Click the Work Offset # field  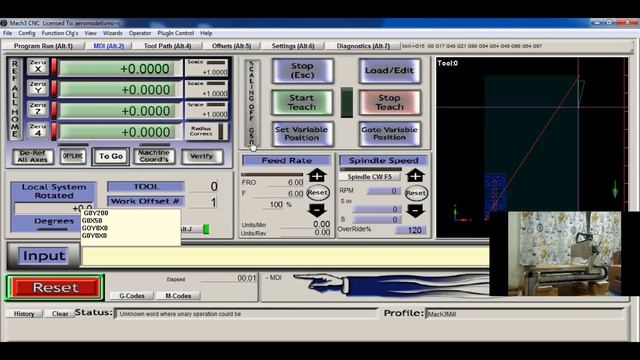point(203,202)
